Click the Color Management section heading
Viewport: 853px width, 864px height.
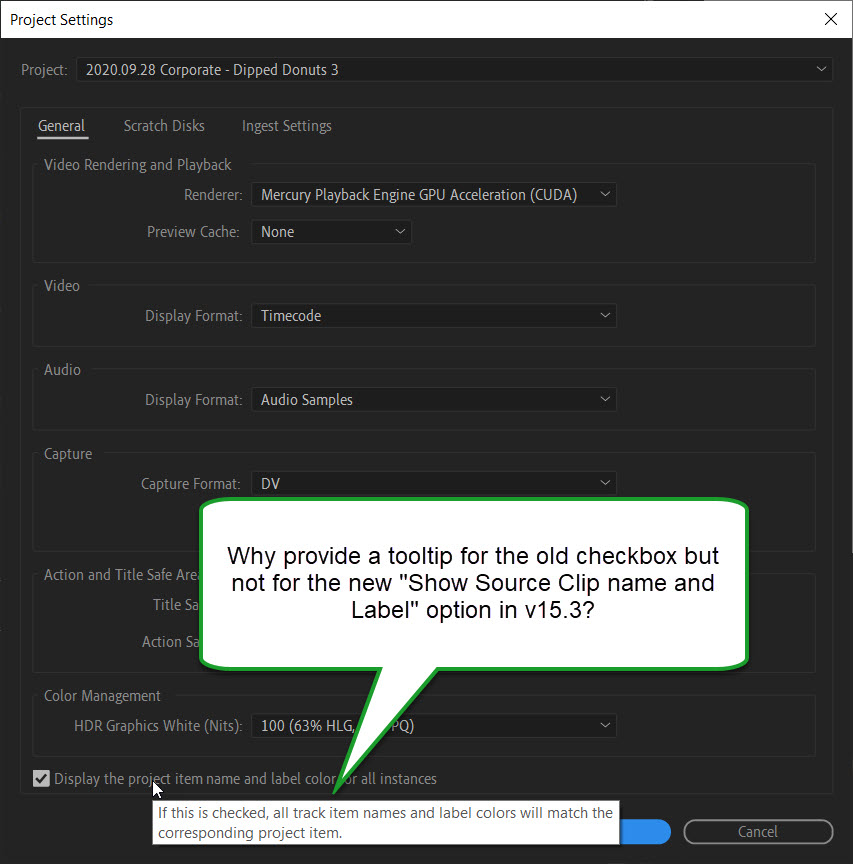pos(102,696)
